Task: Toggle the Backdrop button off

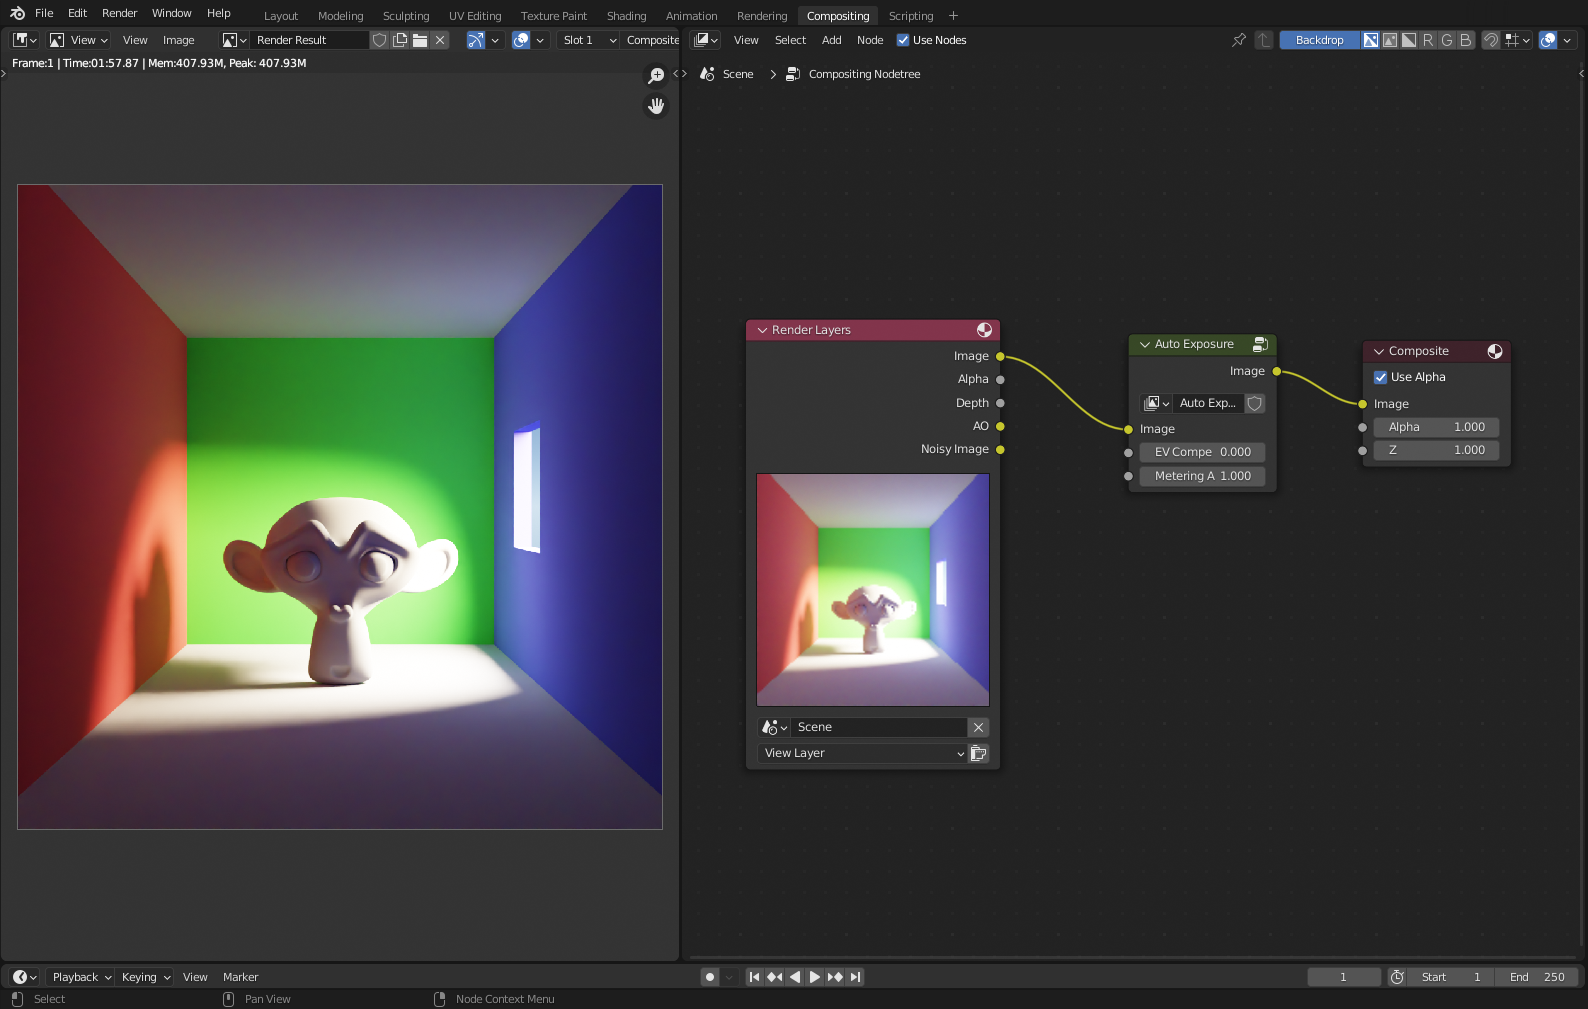Action: tap(1319, 40)
